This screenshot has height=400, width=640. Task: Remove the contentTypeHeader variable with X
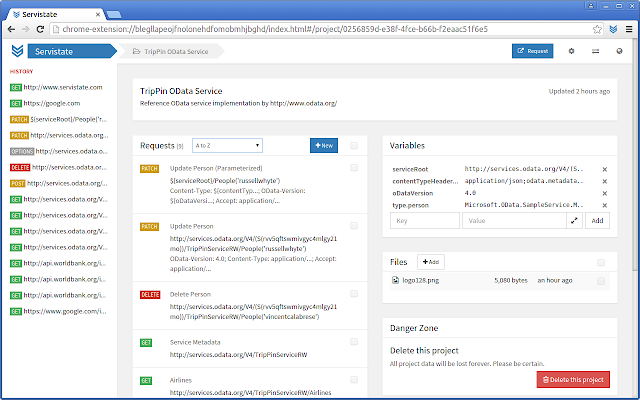605,181
